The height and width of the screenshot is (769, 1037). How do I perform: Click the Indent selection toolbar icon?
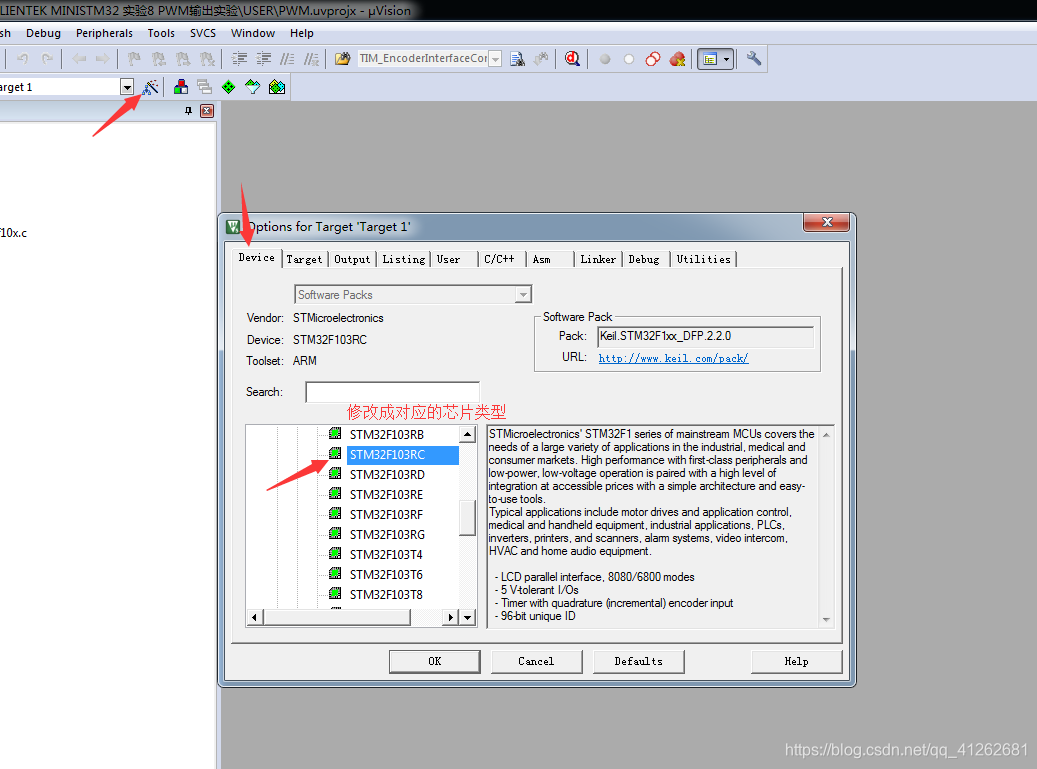click(239, 59)
